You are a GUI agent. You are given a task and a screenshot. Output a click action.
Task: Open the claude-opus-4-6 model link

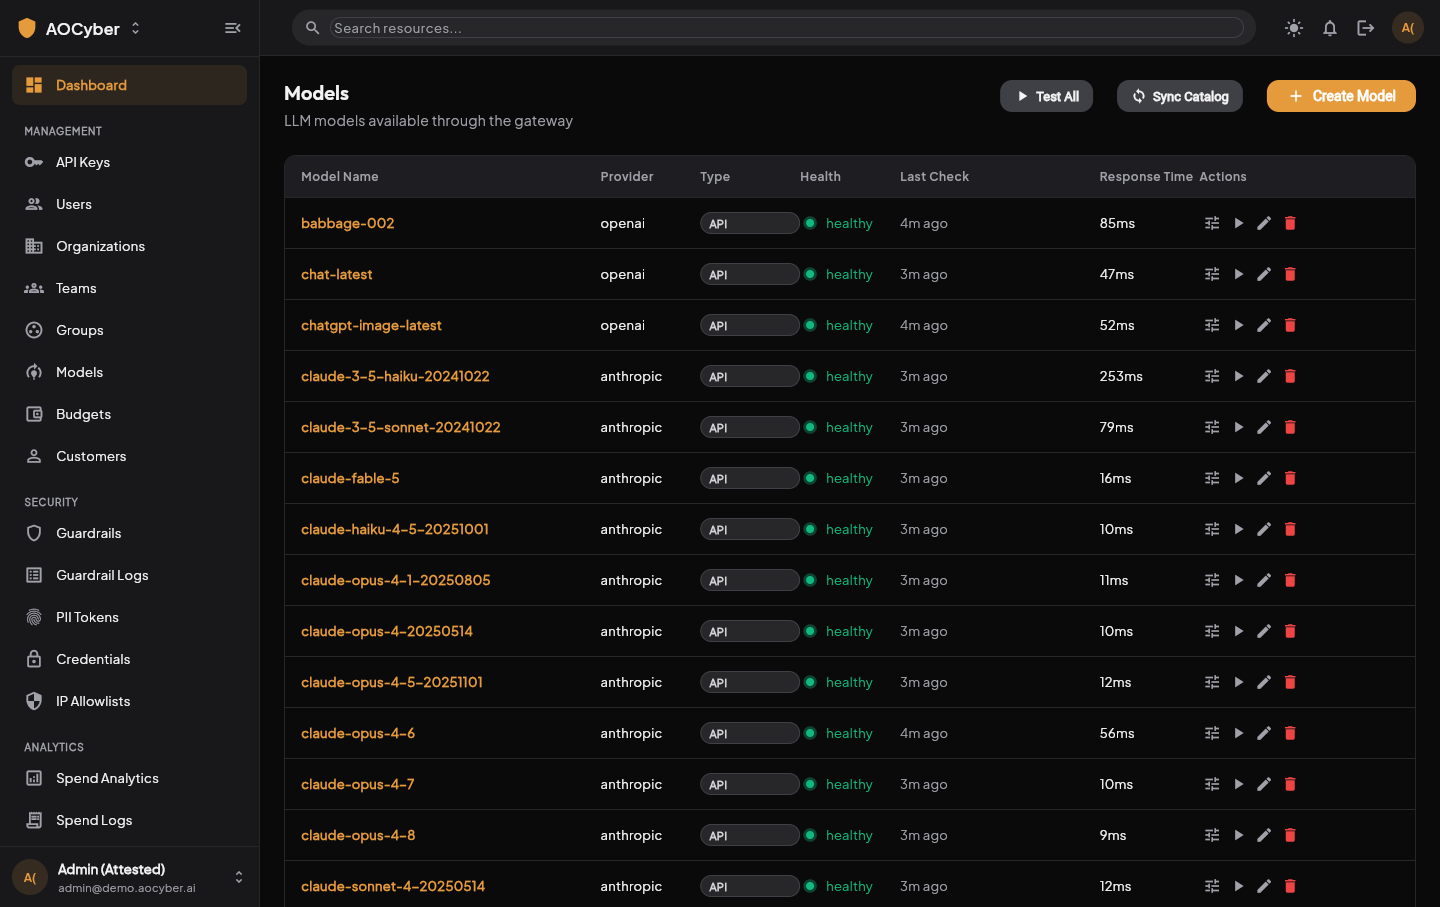[358, 733]
